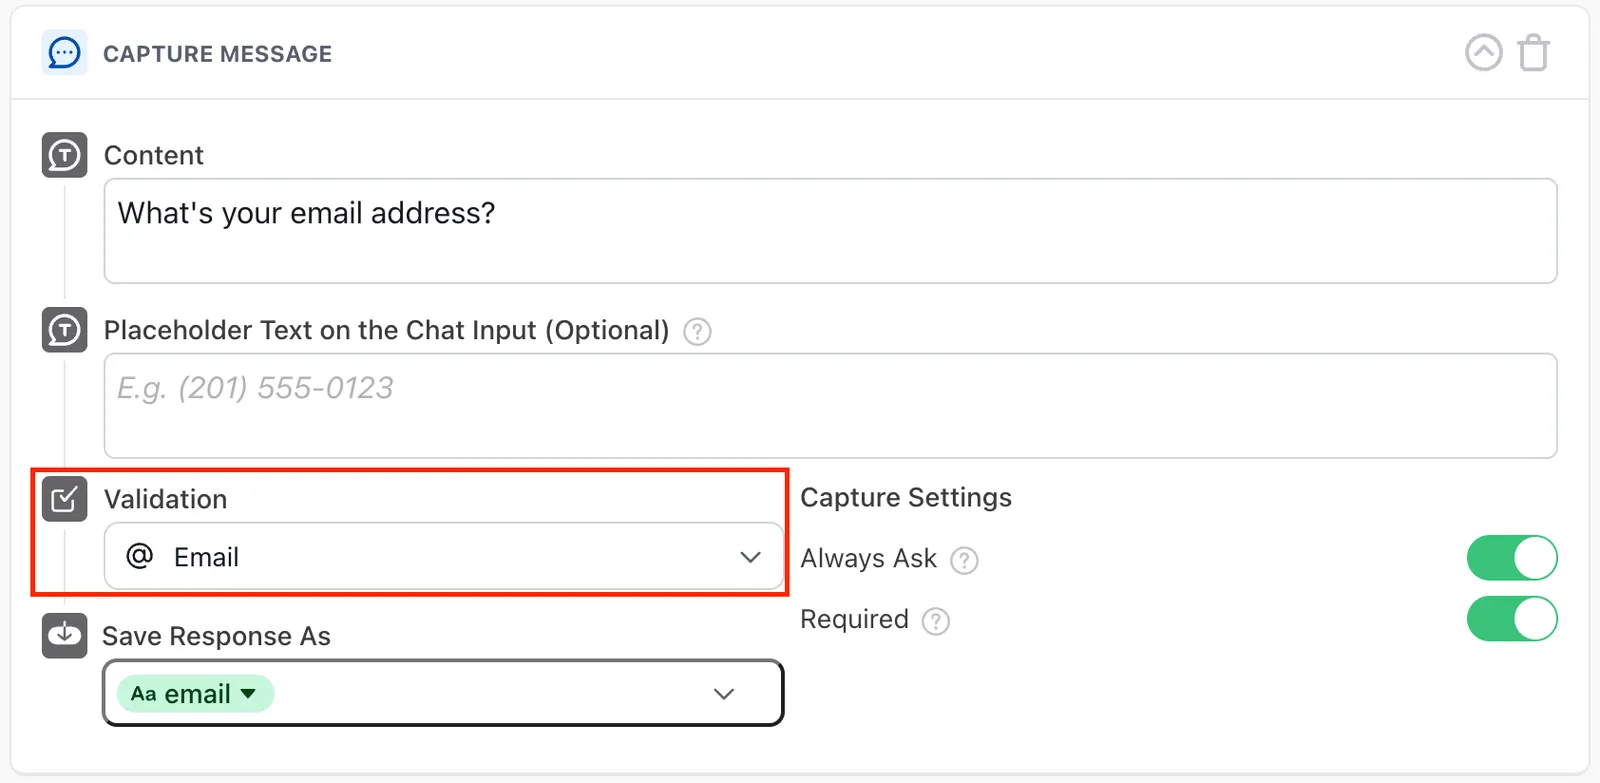Click the Capture Message chat bubble icon
This screenshot has height=783, width=1600.
(64, 53)
